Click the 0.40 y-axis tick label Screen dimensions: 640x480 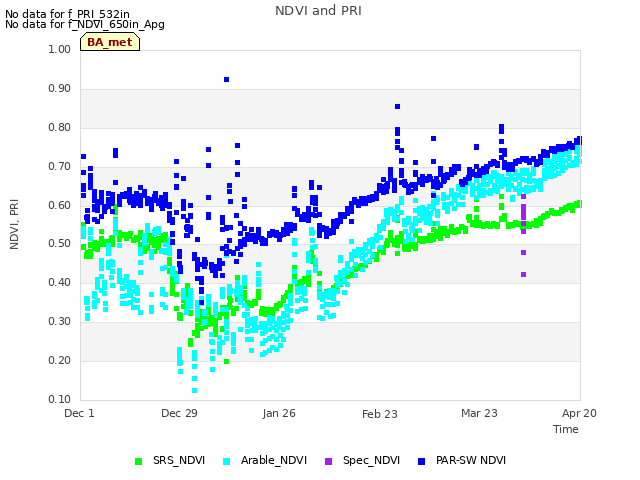pos(60,282)
